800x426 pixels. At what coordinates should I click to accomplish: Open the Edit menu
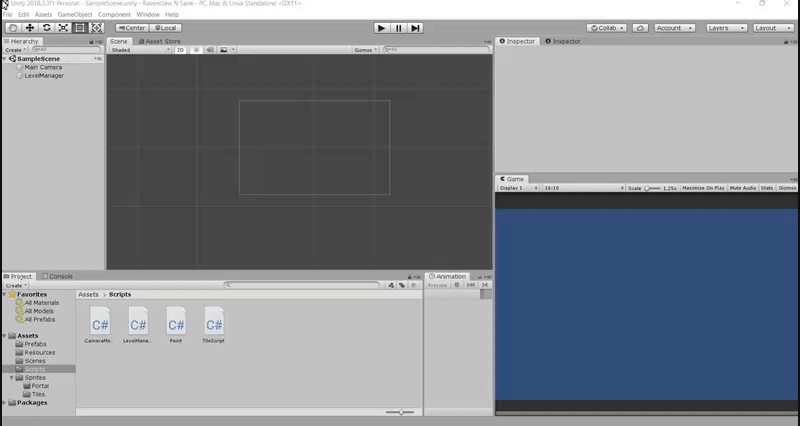23,15
